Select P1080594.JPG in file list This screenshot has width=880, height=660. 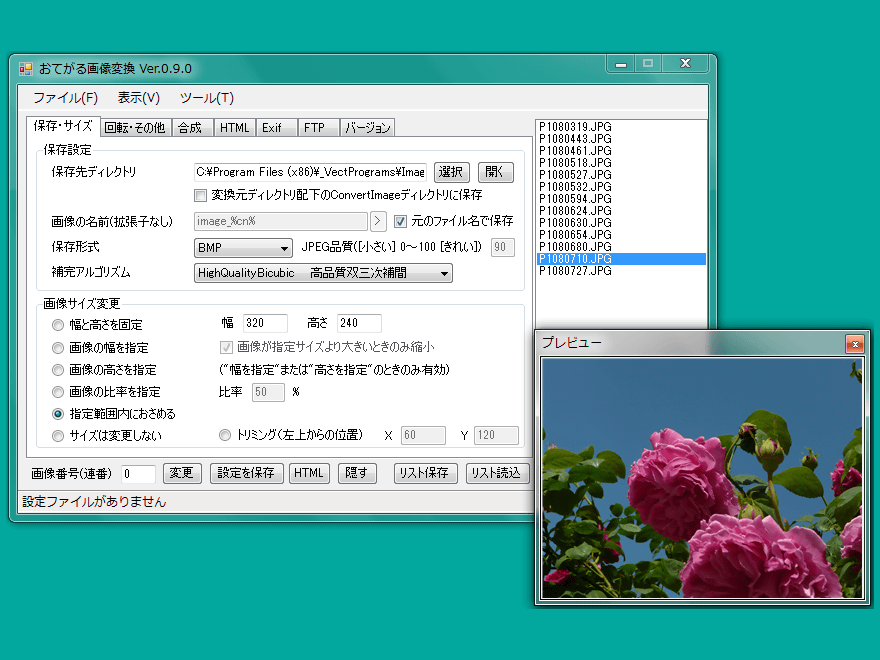coord(621,199)
